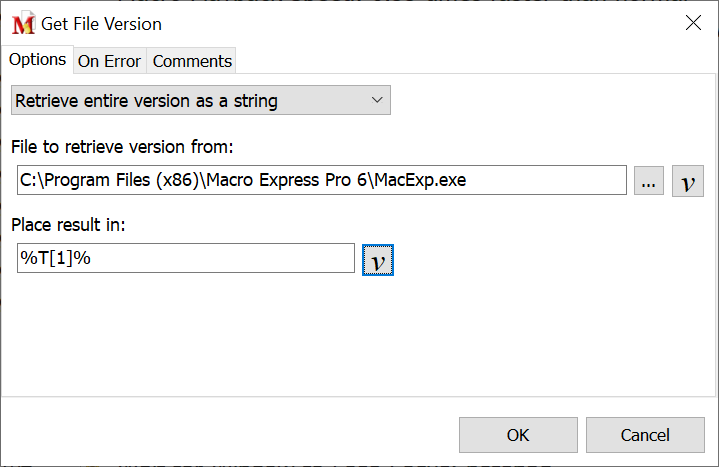Click the Get File Version title text
The width and height of the screenshot is (719, 467).
tap(101, 24)
